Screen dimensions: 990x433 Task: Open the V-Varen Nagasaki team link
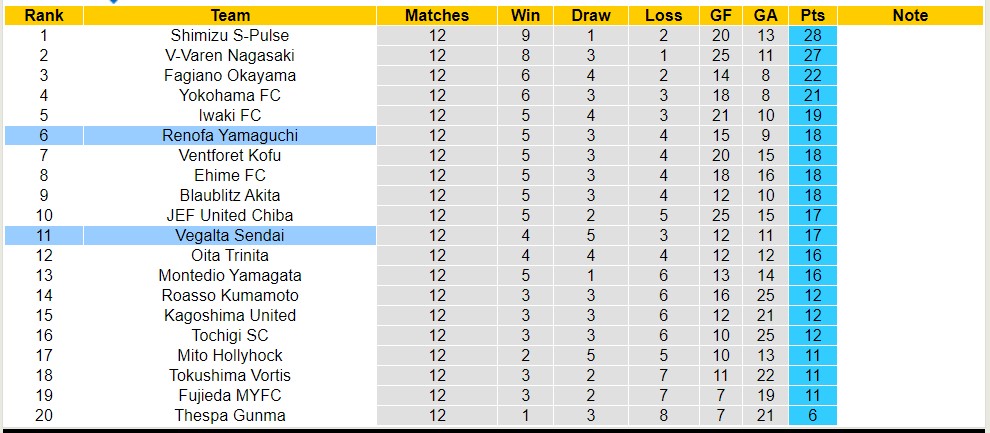click(230, 55)
